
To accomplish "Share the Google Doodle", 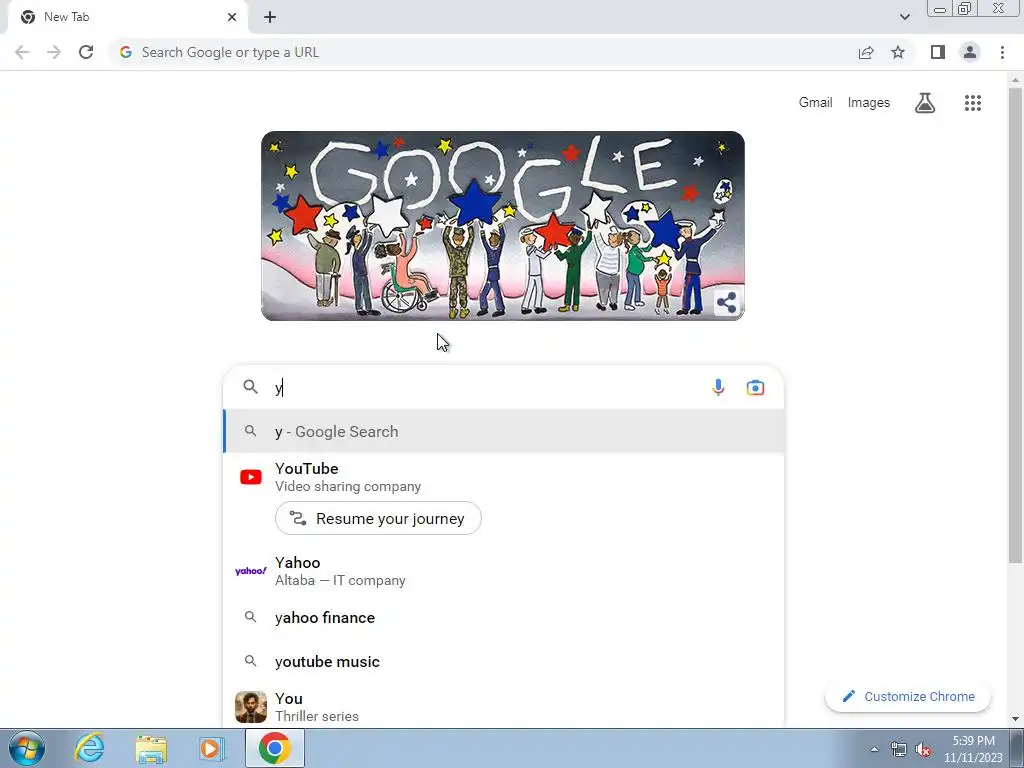I will [x=726, y=302].
